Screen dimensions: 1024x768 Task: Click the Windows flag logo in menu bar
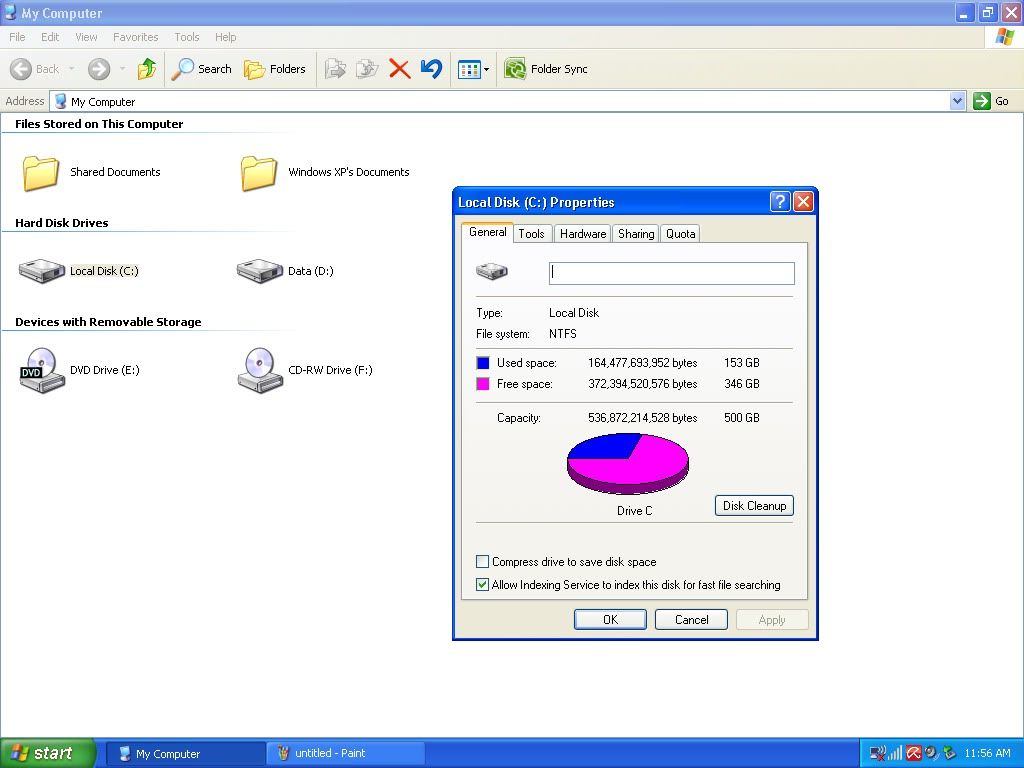pos(1004,37)
